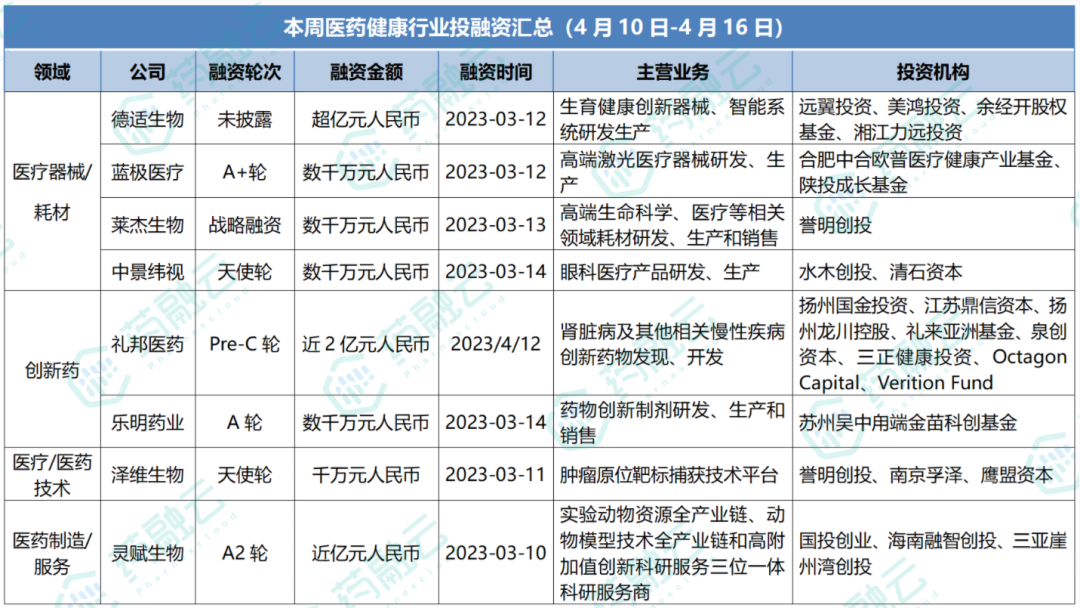Click the 医疗/医药技术 category cell
The image size is (1080, 608).
pos(52,474)
